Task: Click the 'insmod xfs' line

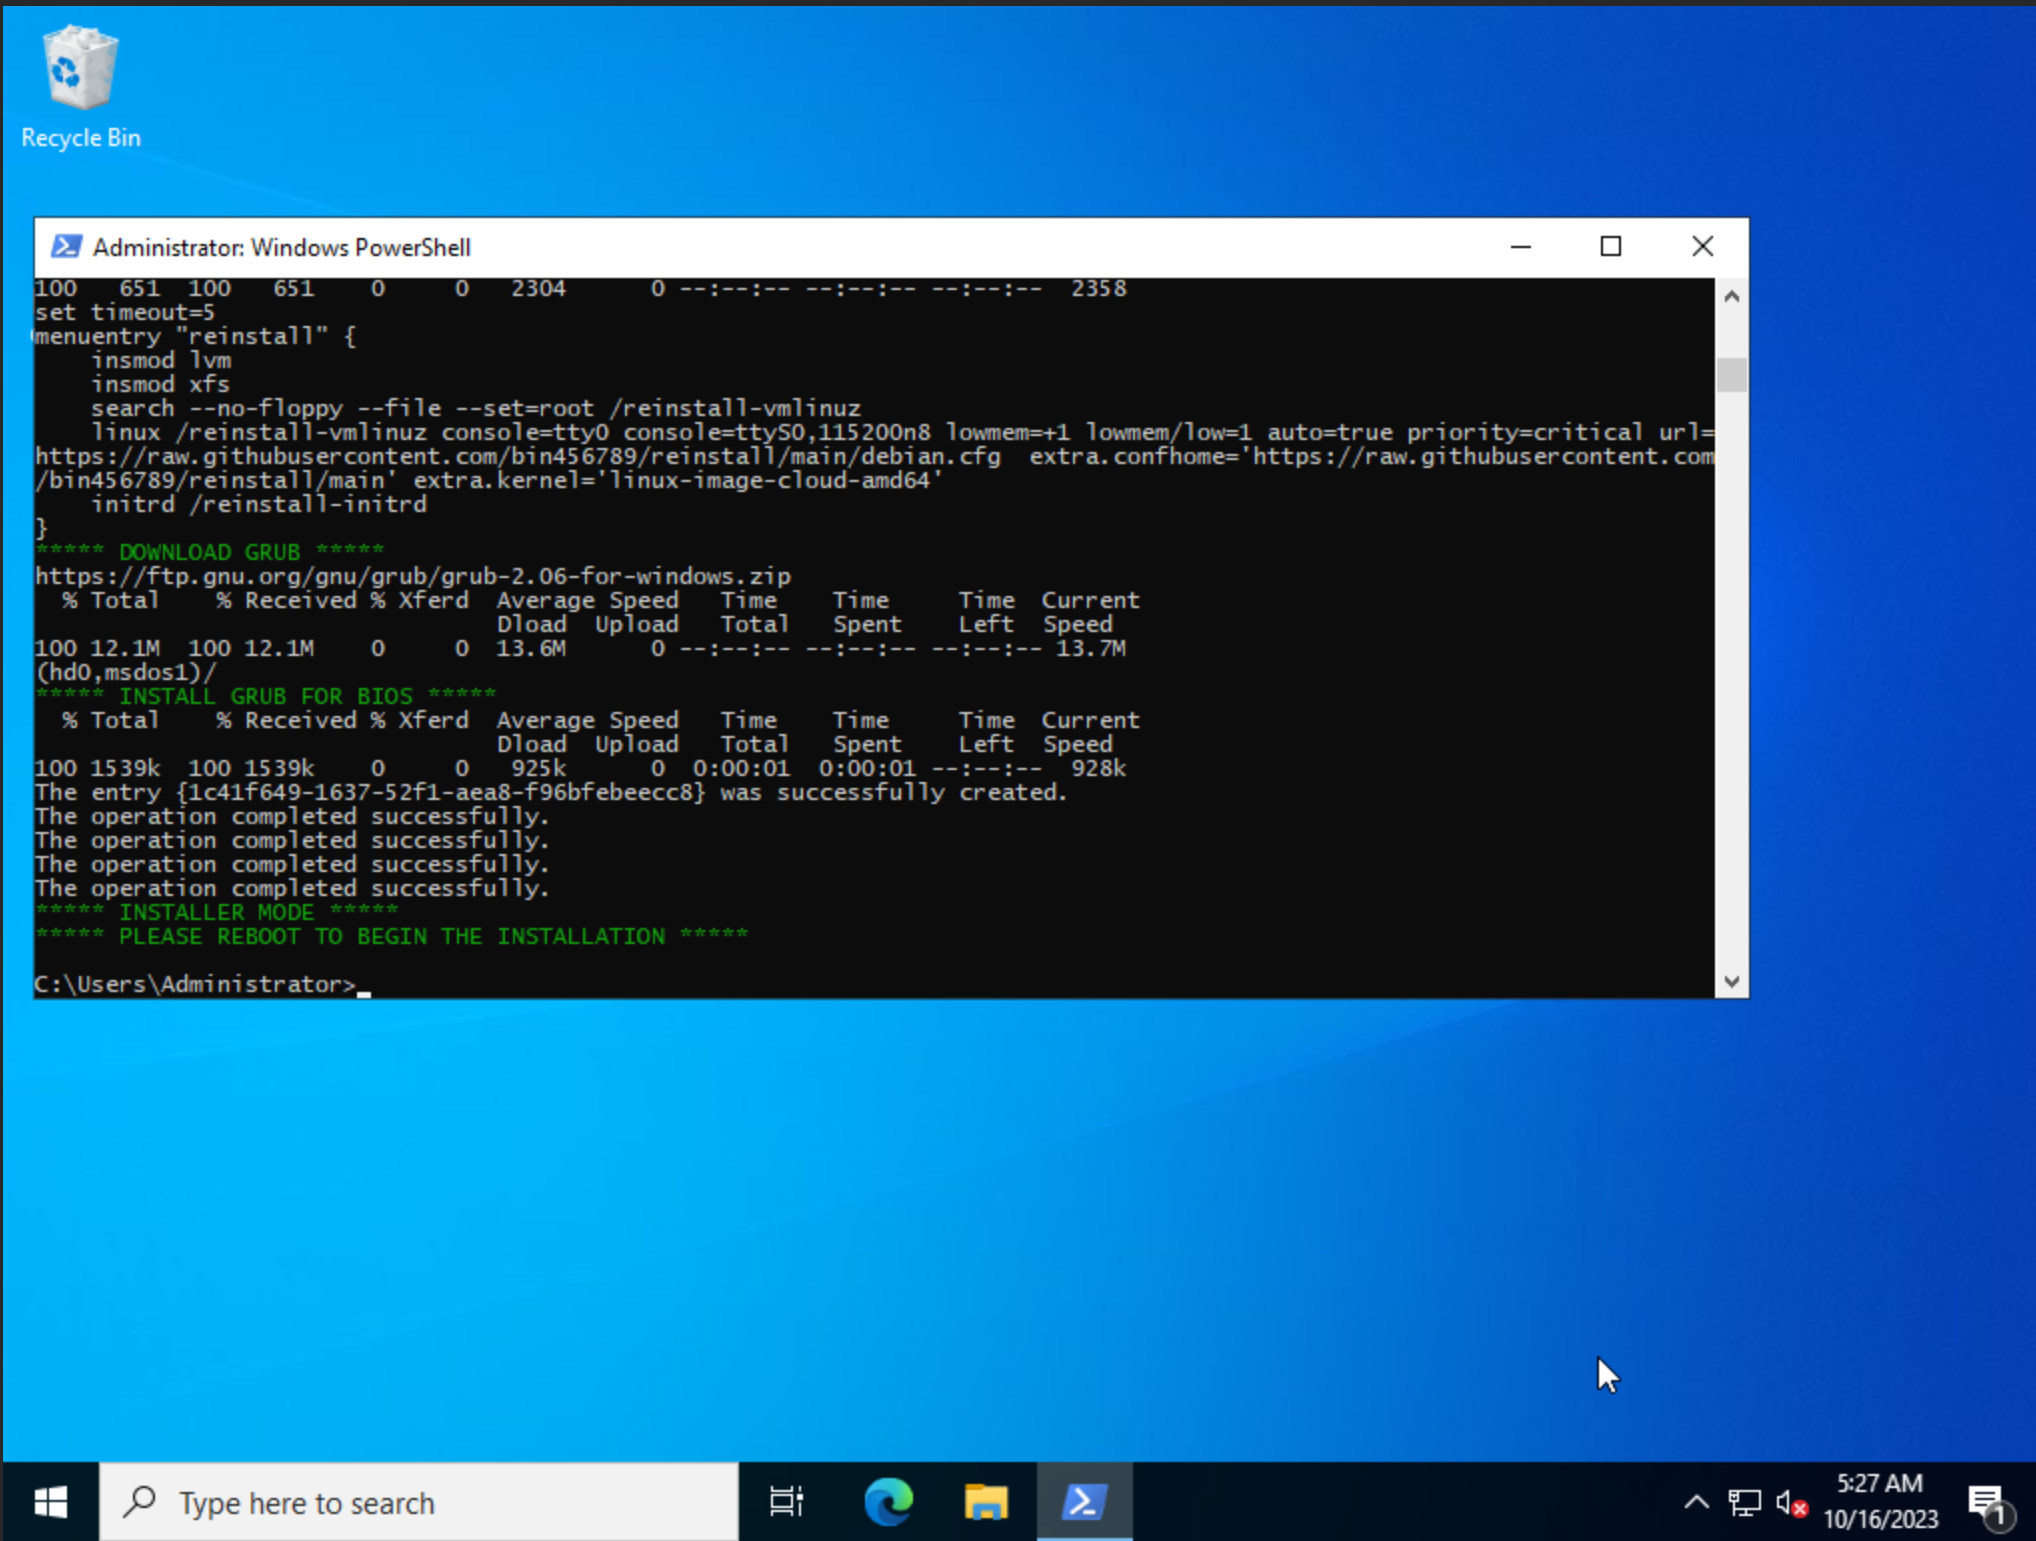Action: click(160, 384)
